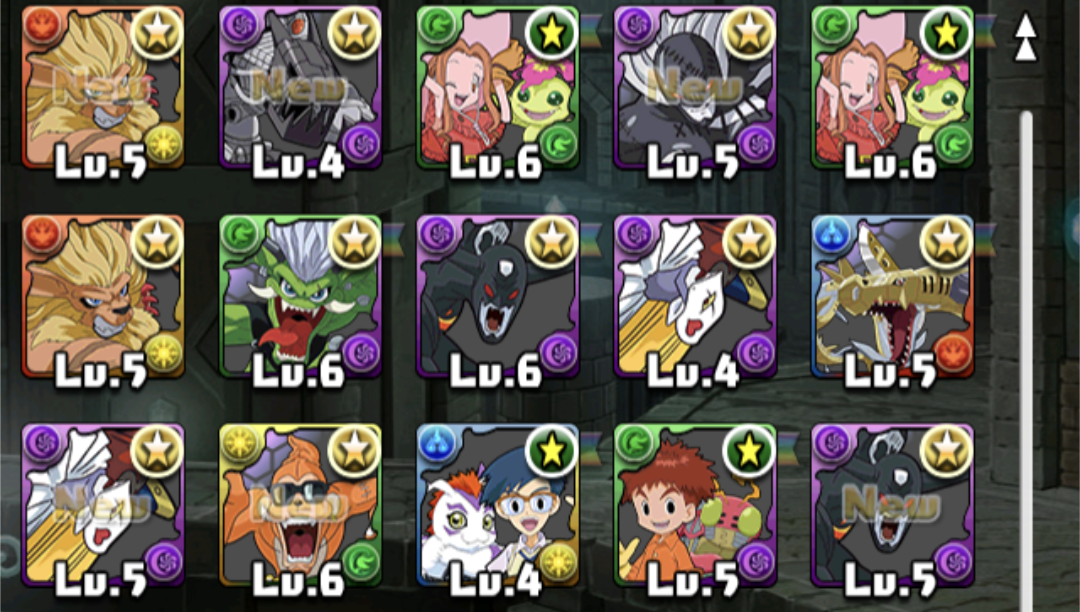
Task: Click the green star badge on first girl card
Action: [x=551, y=33]
